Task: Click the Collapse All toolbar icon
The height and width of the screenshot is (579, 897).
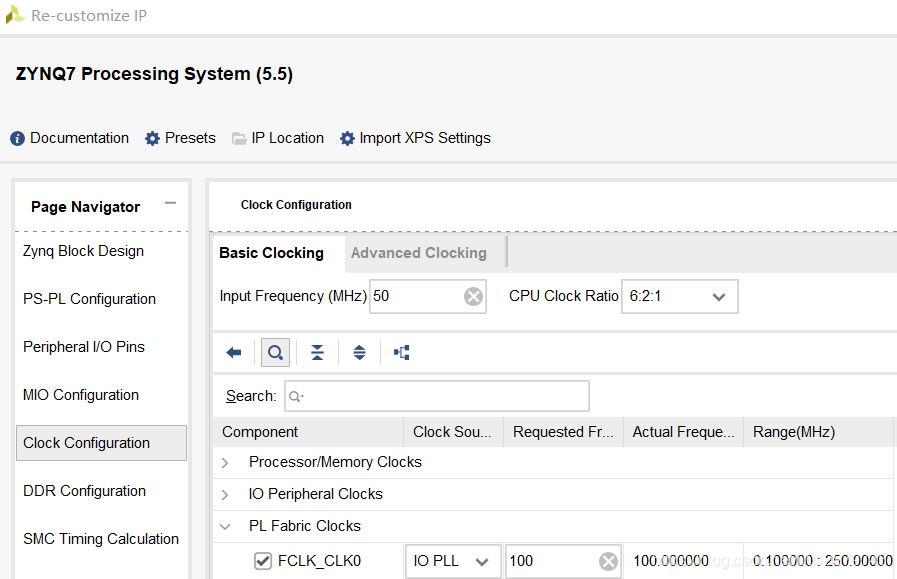Action: pos(317,352)
